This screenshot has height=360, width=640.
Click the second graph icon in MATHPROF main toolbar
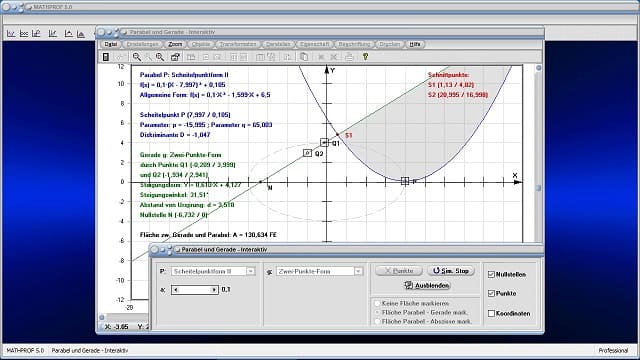pos(24,33)
